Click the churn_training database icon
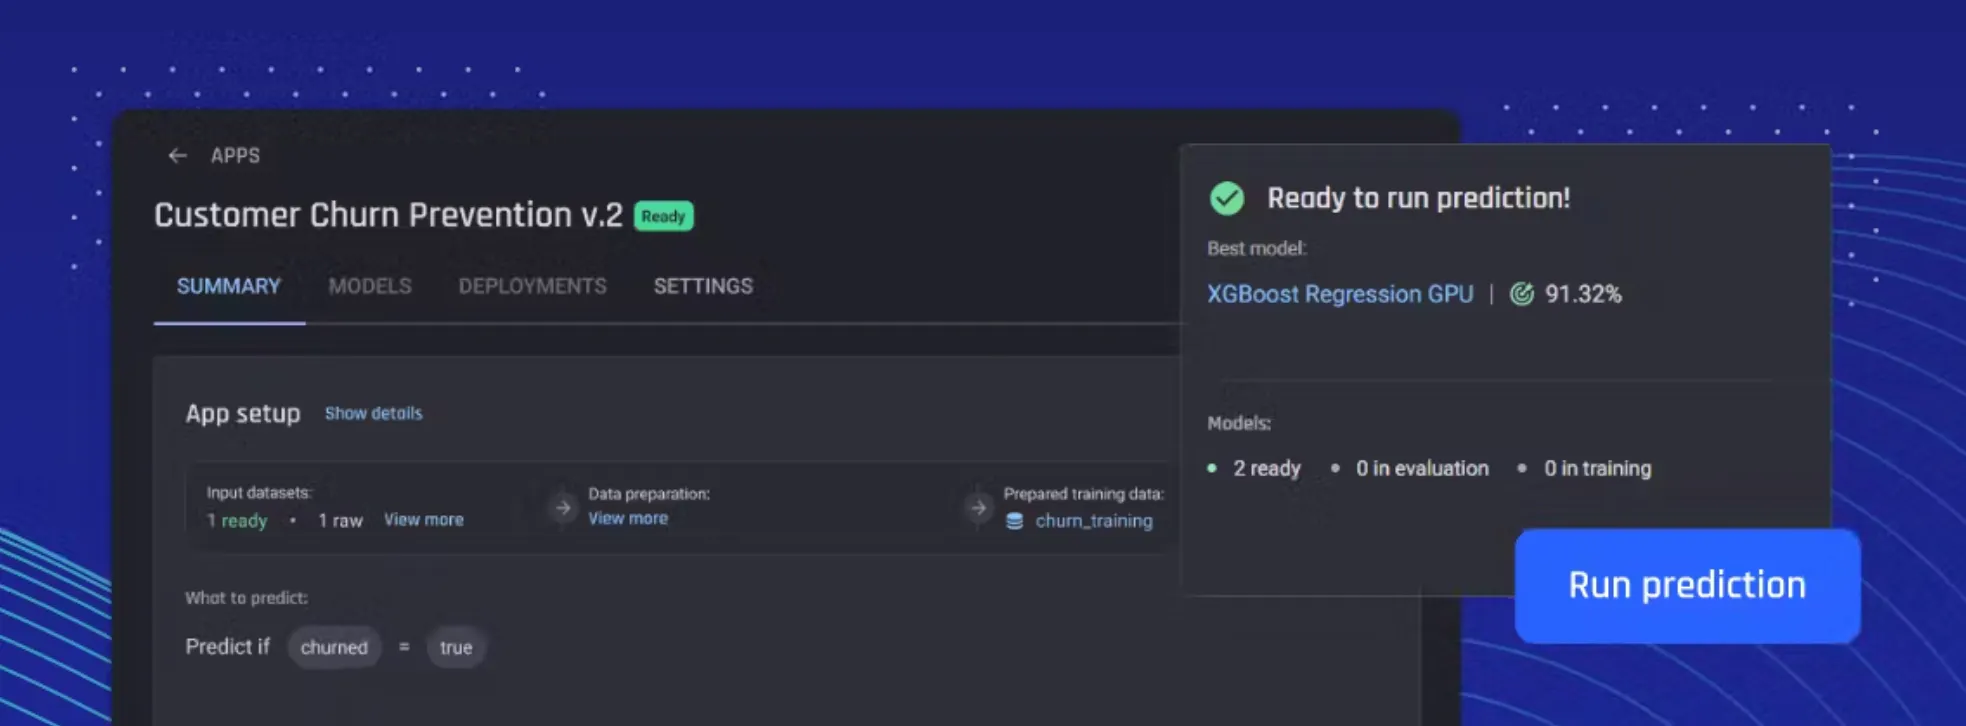This screenshot has width=1966, height=726. click(x=1014, y=521)
